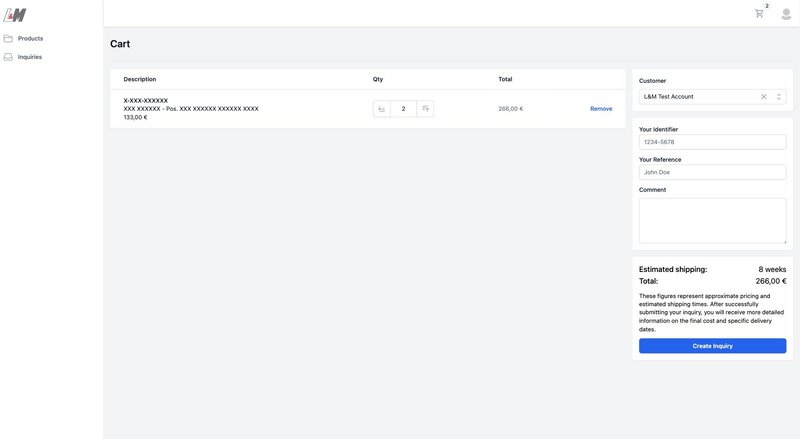Screen dimensions: 800x439
Task: Click the Qty column header
Action: coord(378,79)
